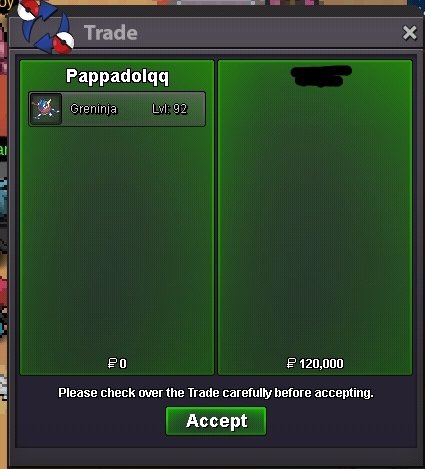Screen dimensions: 425x469
Task: Click the Pappadolqq player name
Action: (x=117, y=77)
